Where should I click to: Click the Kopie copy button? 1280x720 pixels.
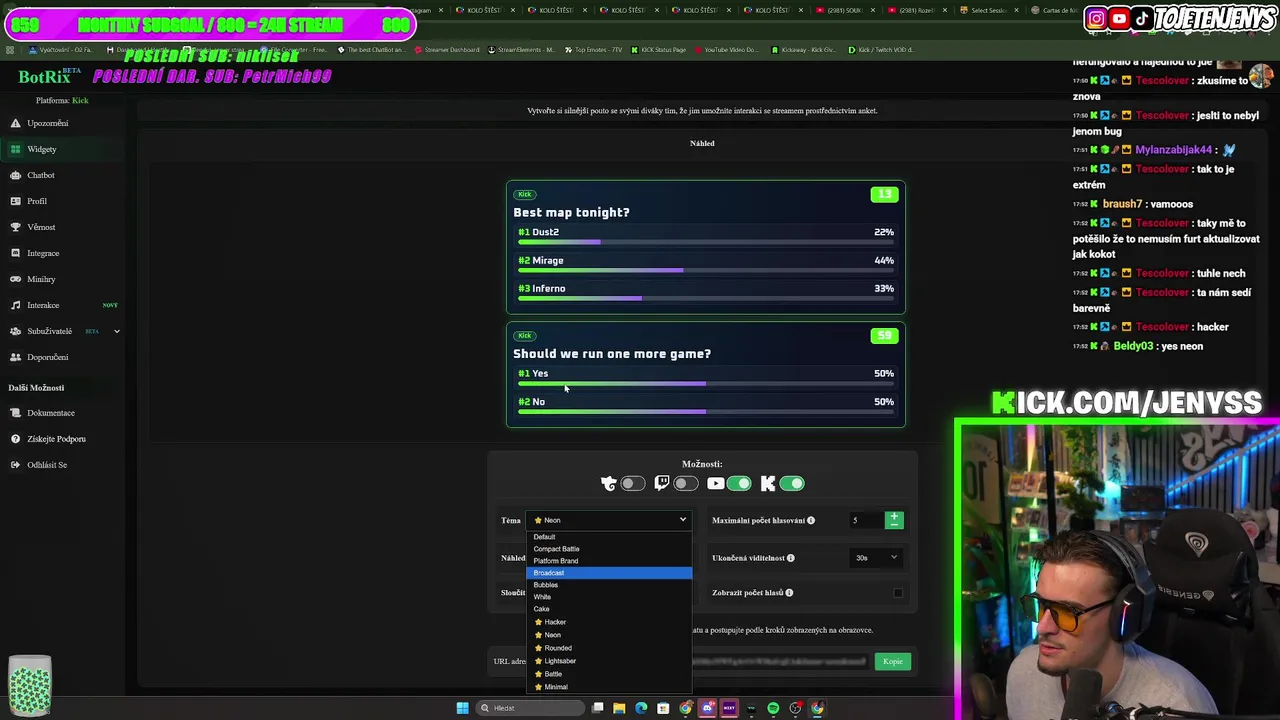(892, 661)
